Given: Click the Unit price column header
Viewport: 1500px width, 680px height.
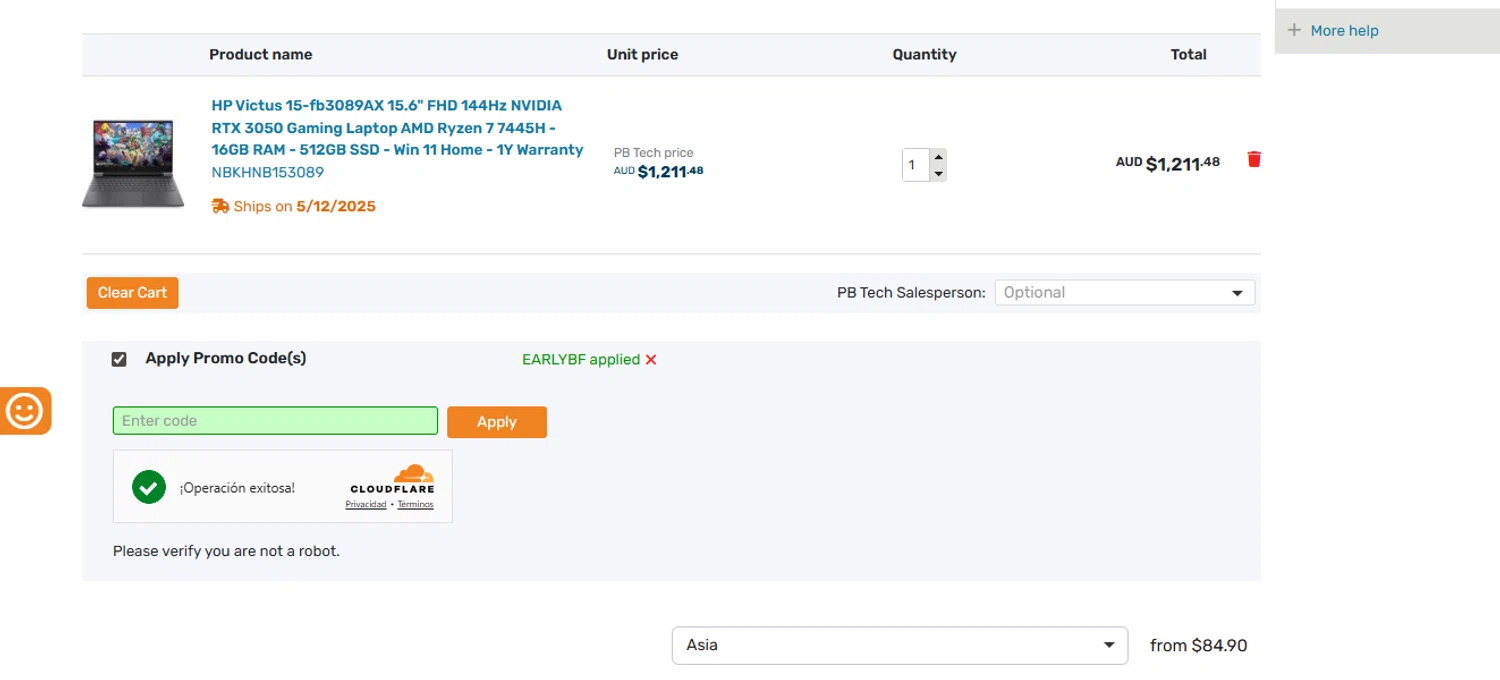Looking at the screenshot, I should click(642, 55).
